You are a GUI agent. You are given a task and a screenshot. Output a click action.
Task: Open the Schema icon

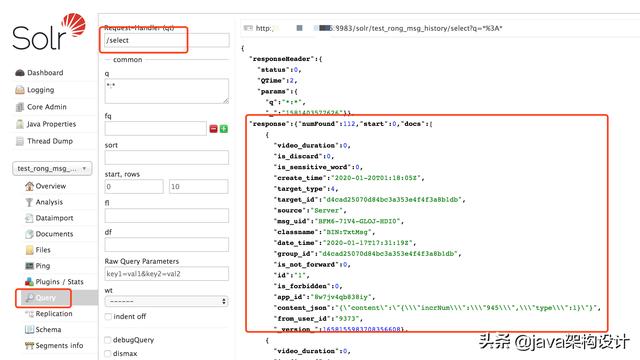pos(29,329)
